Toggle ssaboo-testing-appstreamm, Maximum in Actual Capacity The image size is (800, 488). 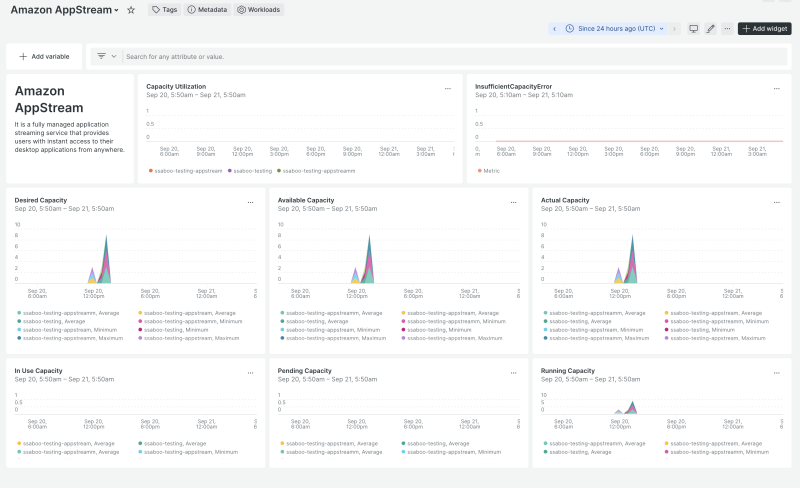pos(596,338)
